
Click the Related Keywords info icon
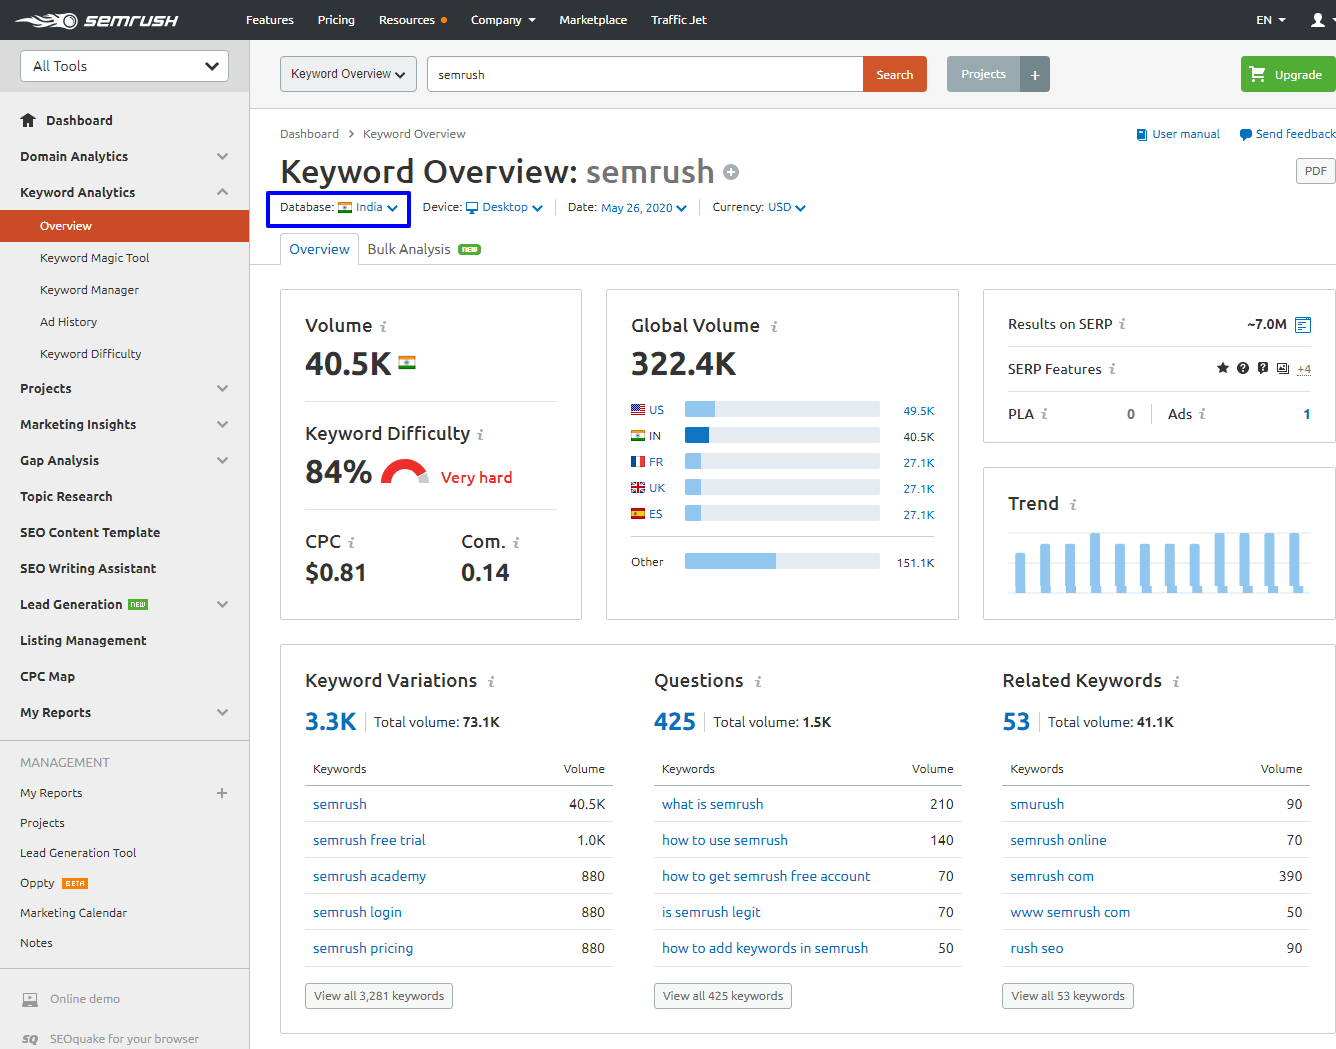coord(1176,682)
